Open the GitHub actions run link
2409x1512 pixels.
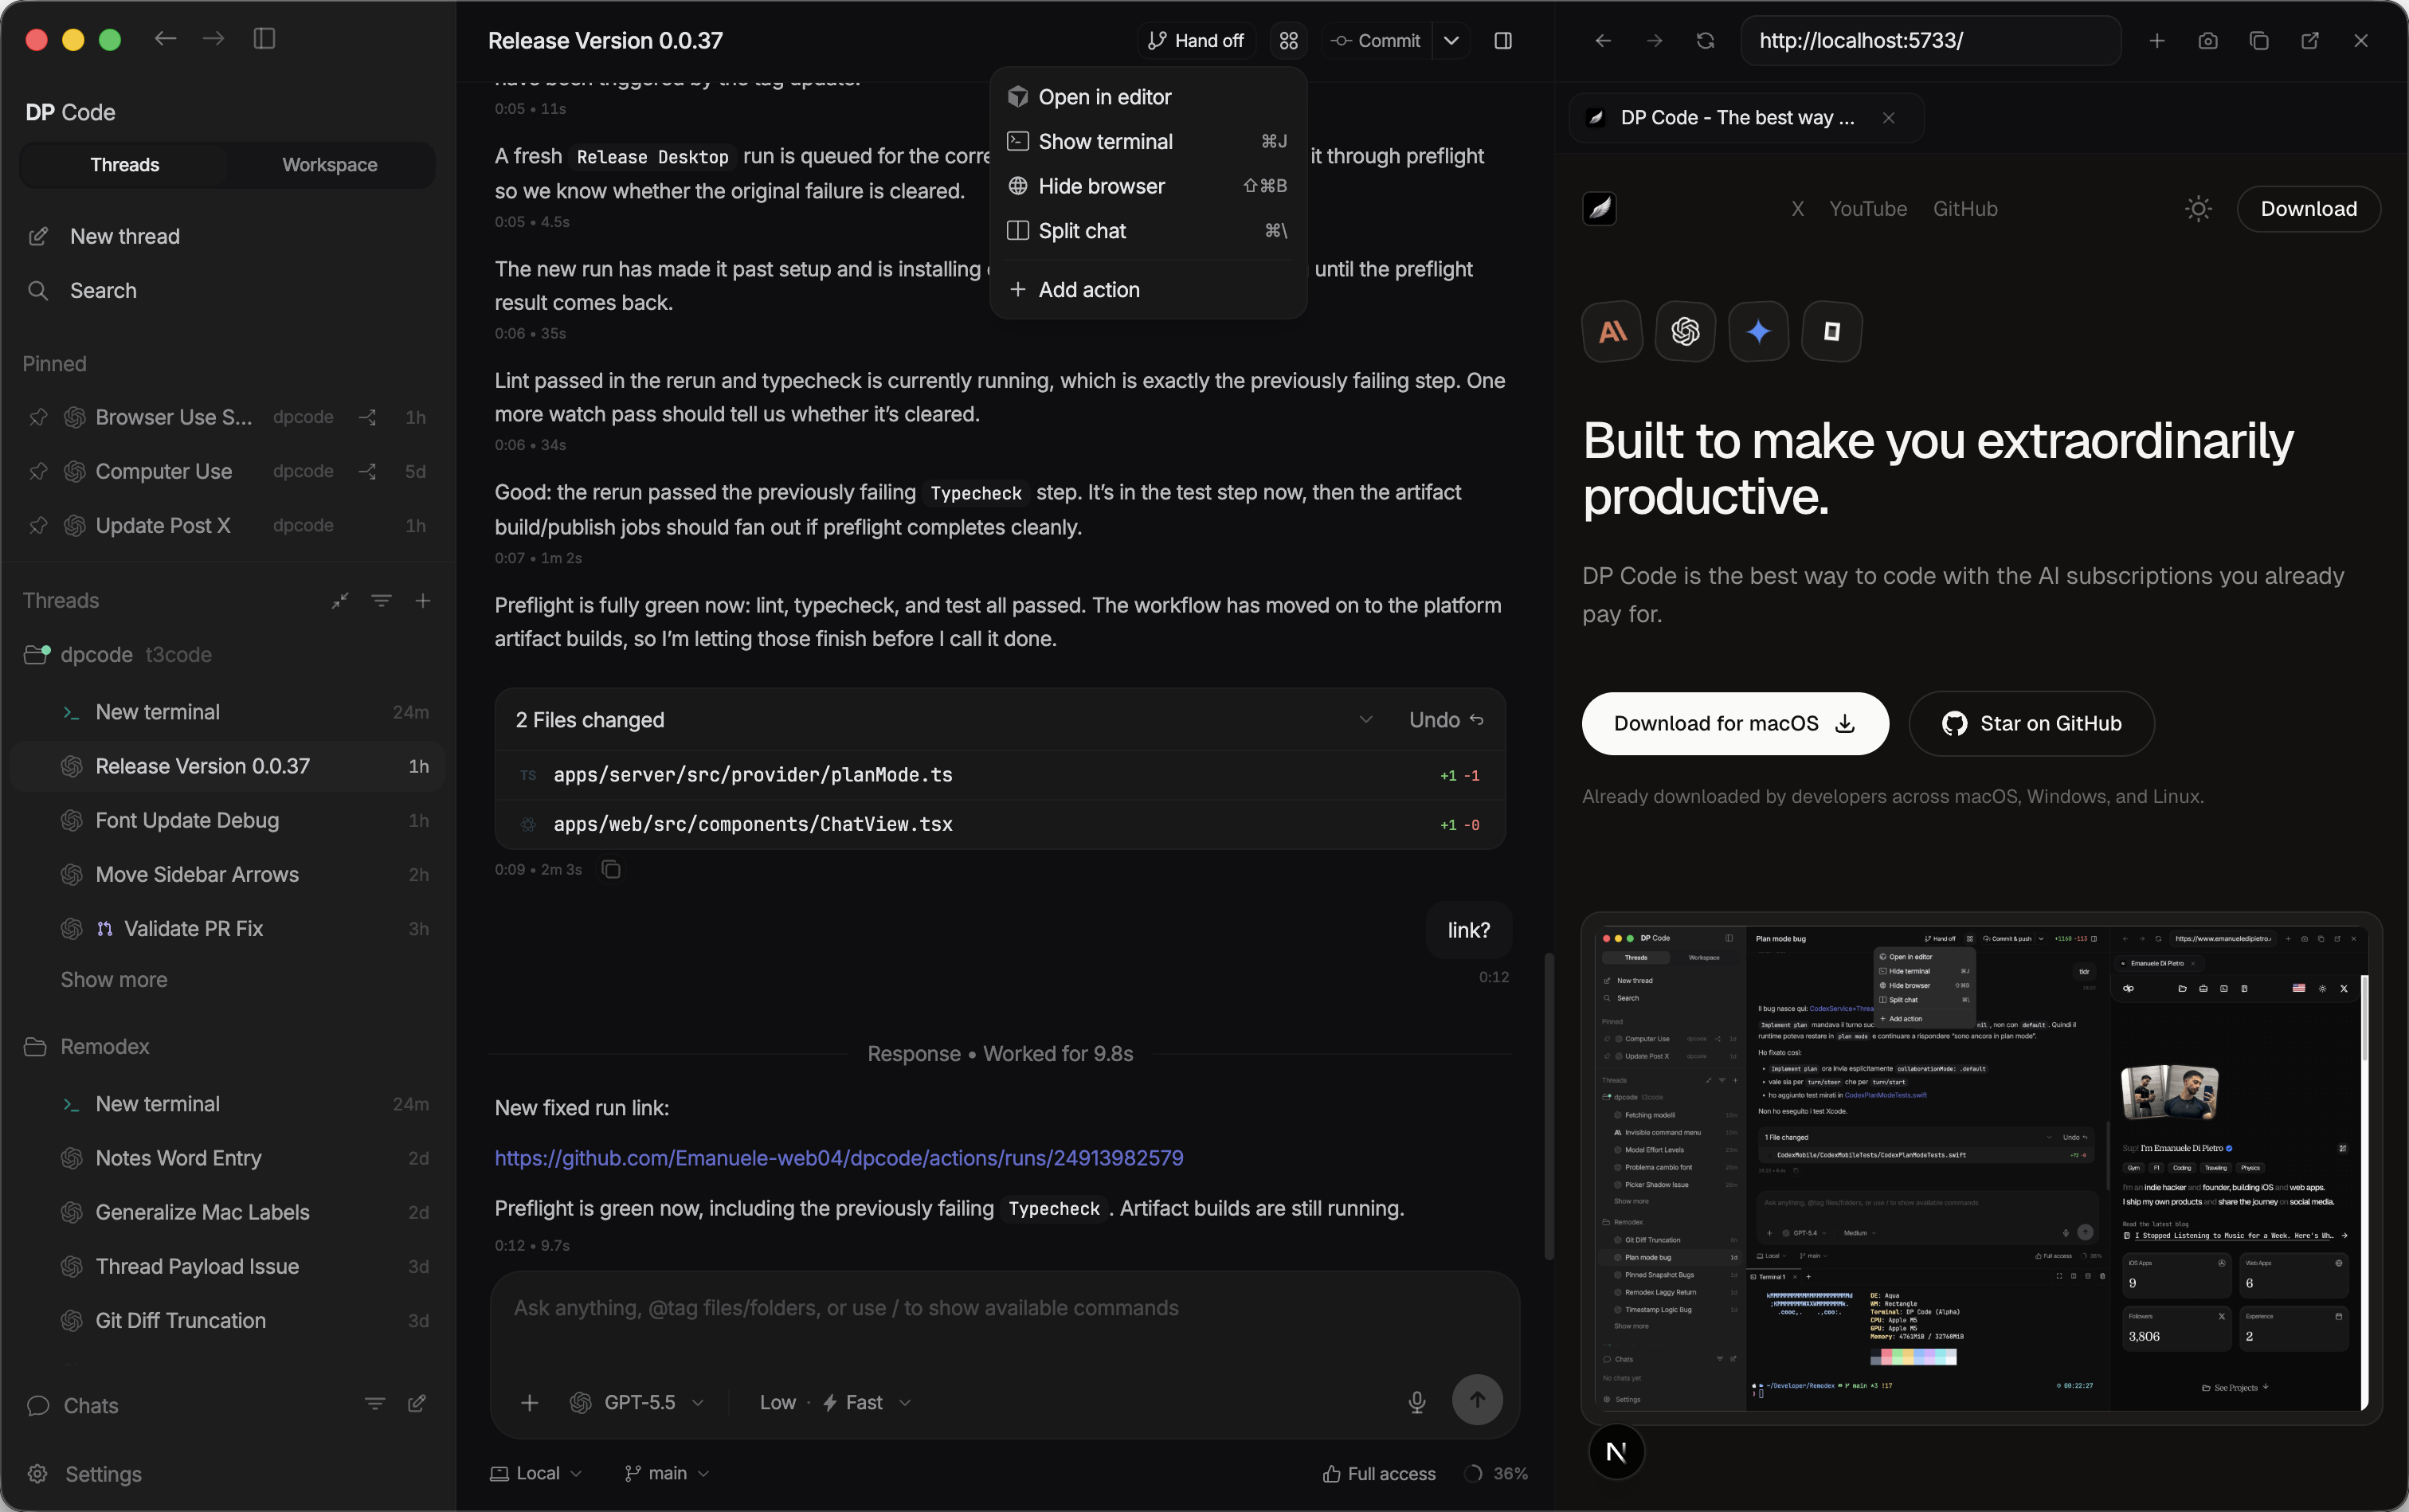pyautogui.click(x=839, y=1158)
